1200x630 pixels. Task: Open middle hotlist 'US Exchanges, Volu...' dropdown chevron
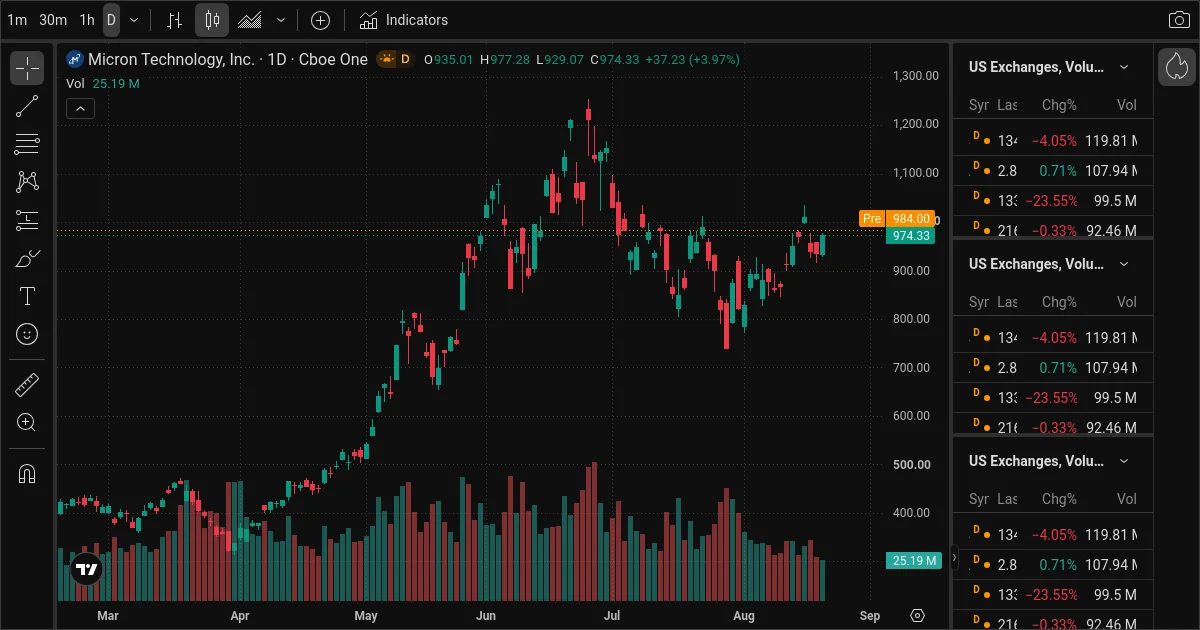click(1124, 264)
